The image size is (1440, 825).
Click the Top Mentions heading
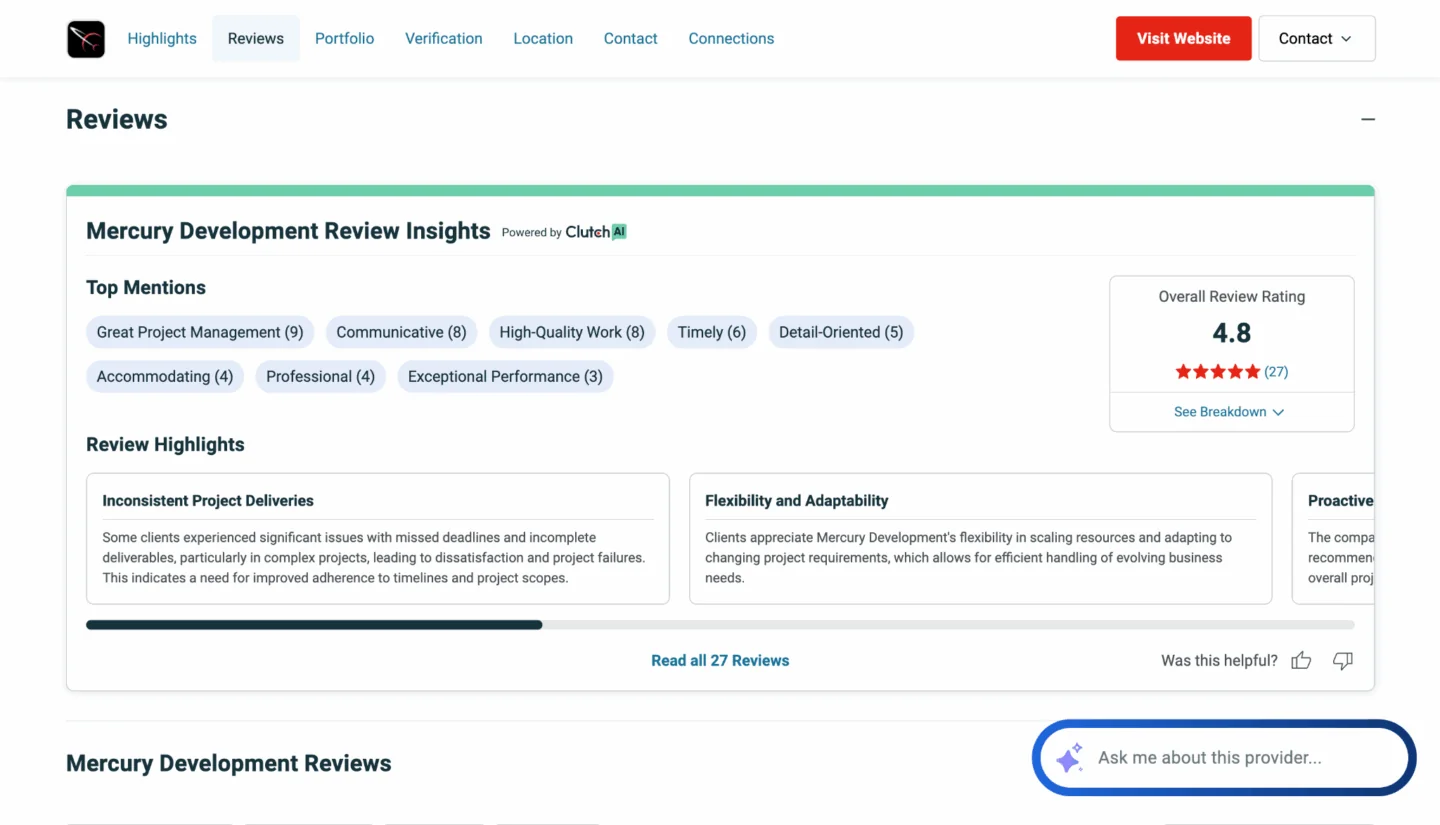146,287
